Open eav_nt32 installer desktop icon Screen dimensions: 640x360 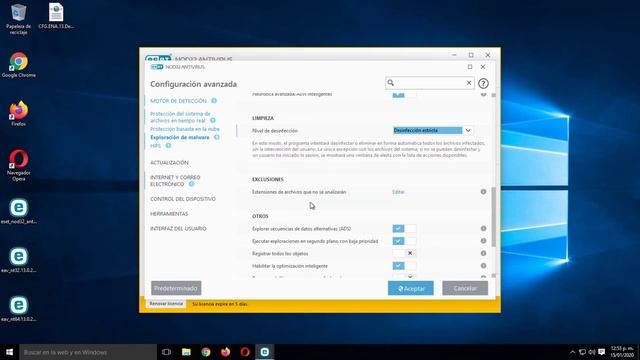click(x=18, y=260)
